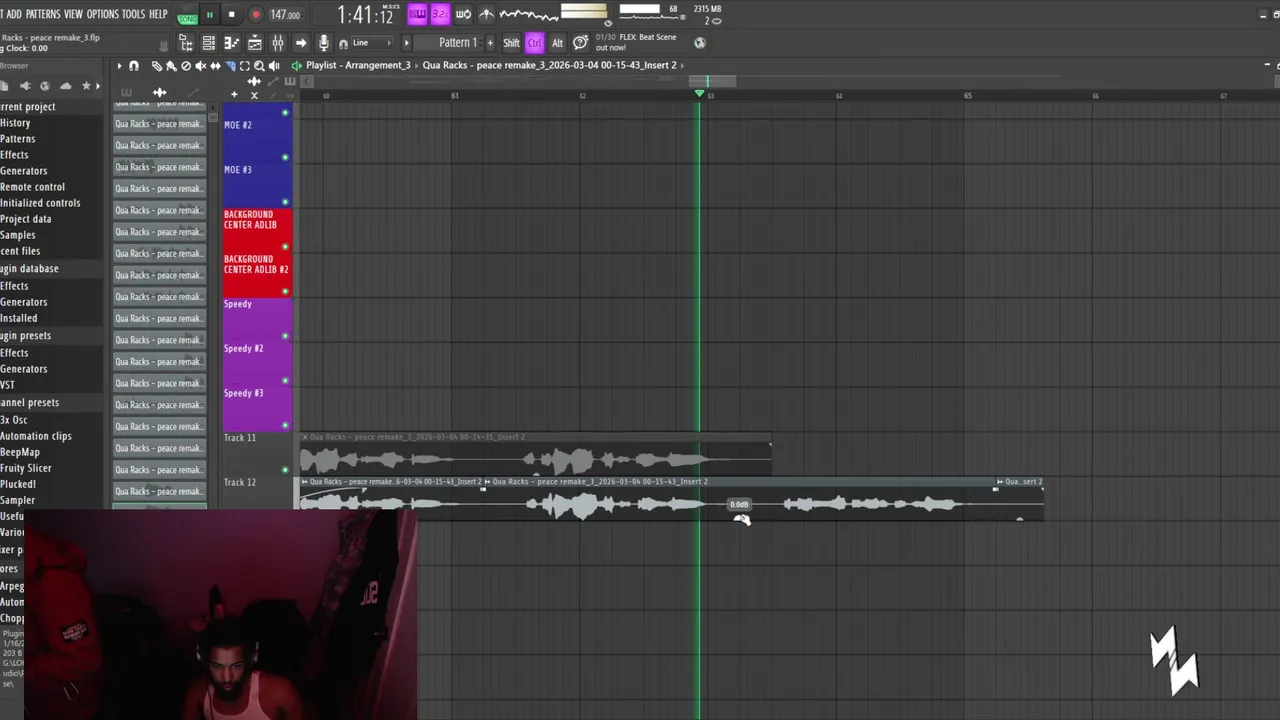Select the Zoom magnifier tool
The height and width of the screenshot is (720, 1280).
259,66
